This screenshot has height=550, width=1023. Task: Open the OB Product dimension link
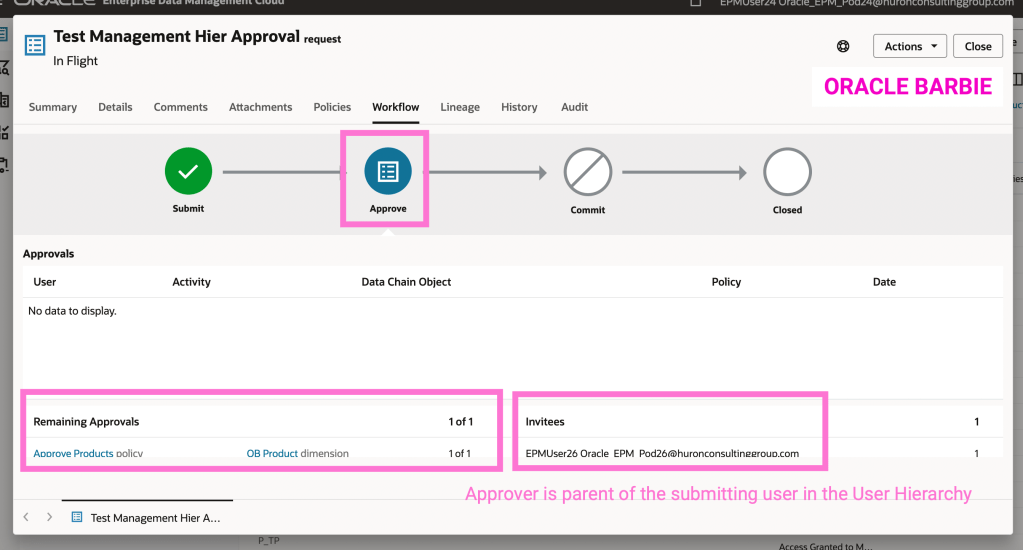pos(272,453)
